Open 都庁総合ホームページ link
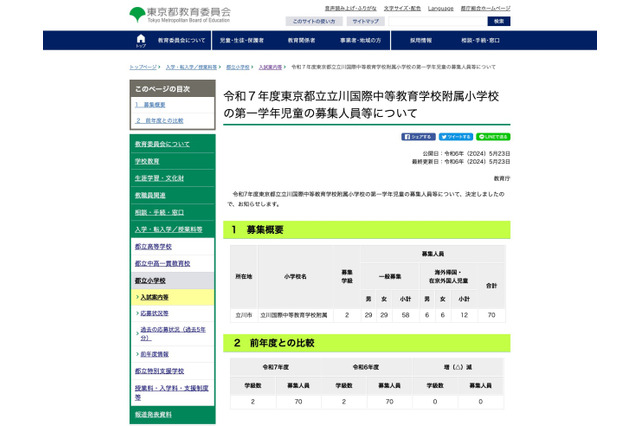Viewport: 640px width, 426px height. pyautogui.click(x=485, y=8)
